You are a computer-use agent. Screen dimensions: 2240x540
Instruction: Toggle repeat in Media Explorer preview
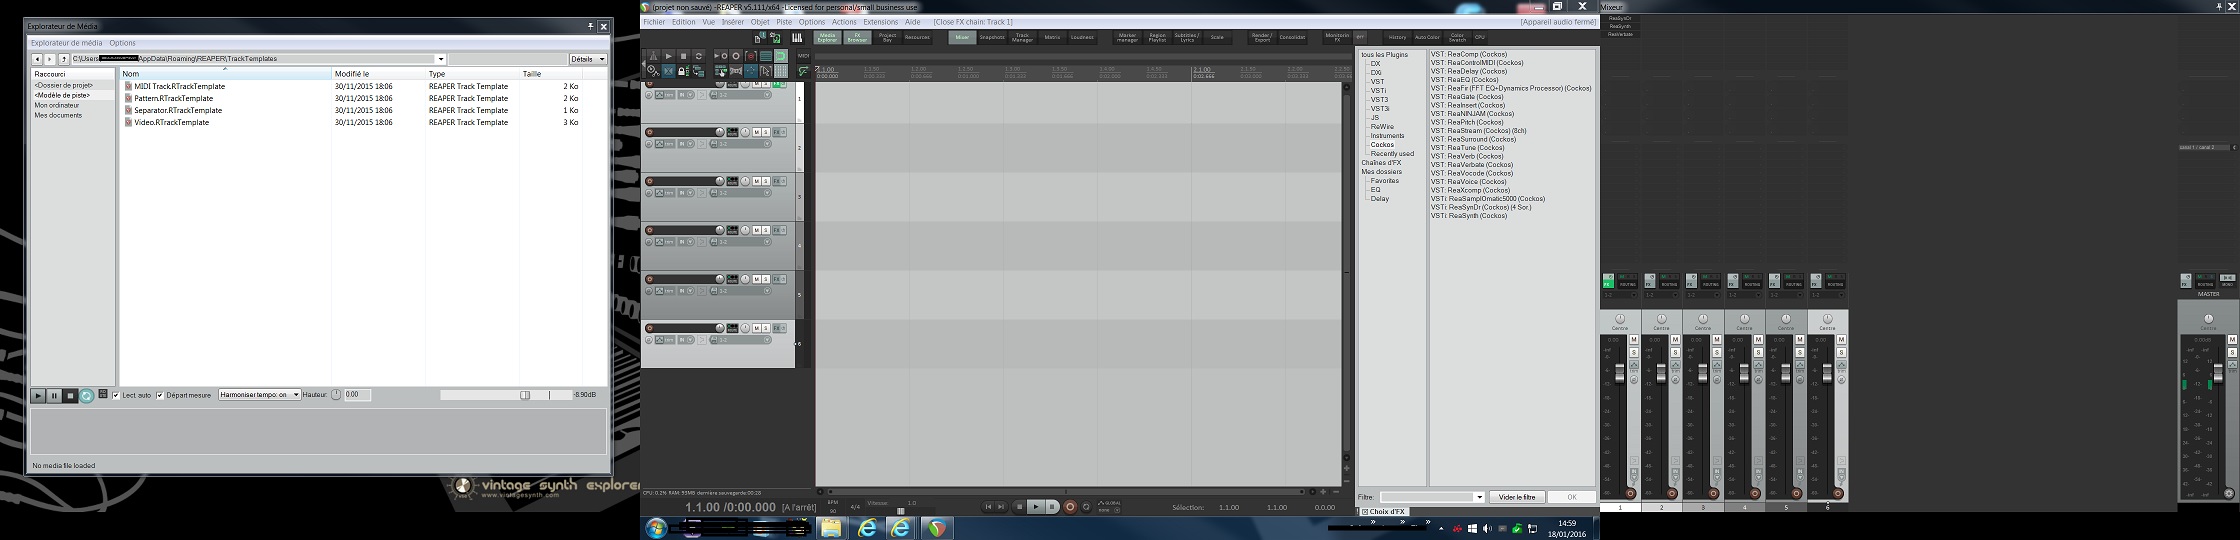click(86, 396)
